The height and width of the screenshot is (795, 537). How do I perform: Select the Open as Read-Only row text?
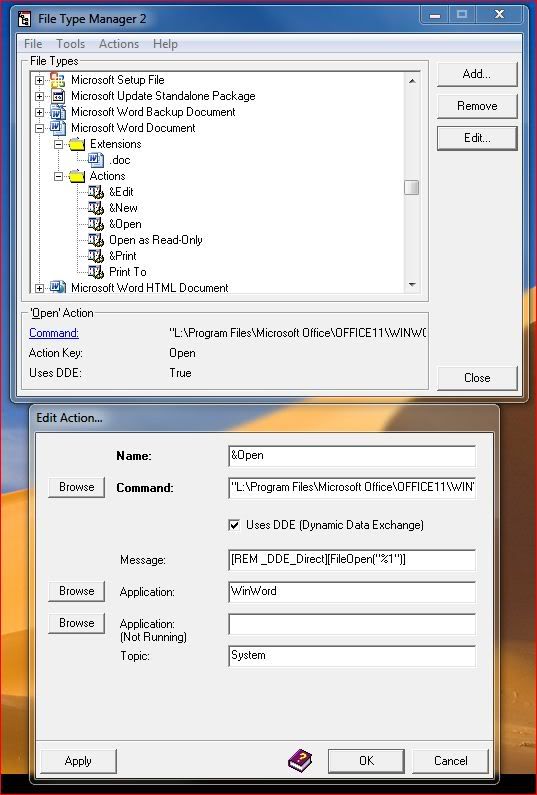156,240
